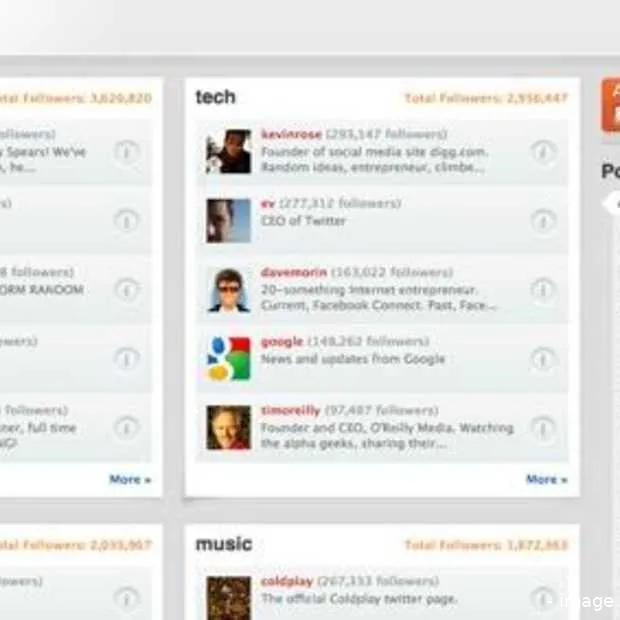Click info icon next to davemorin

(542, 290)
